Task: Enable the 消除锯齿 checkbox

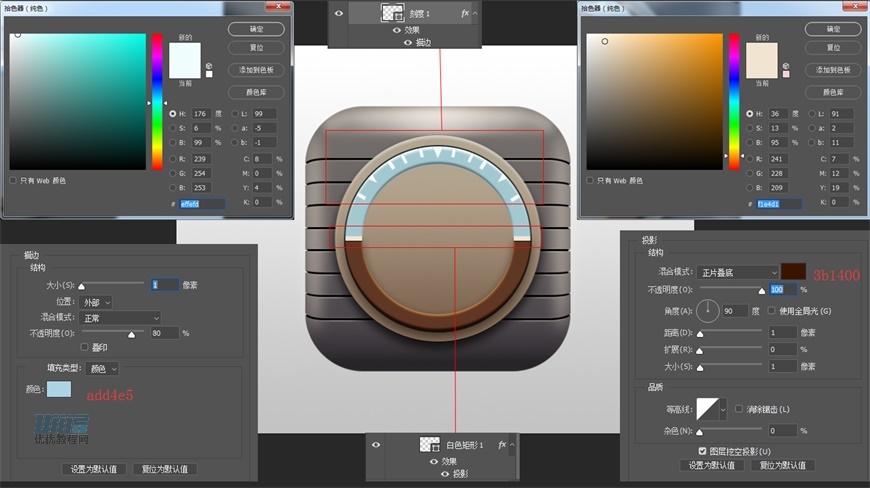Action: click(739, 409)
